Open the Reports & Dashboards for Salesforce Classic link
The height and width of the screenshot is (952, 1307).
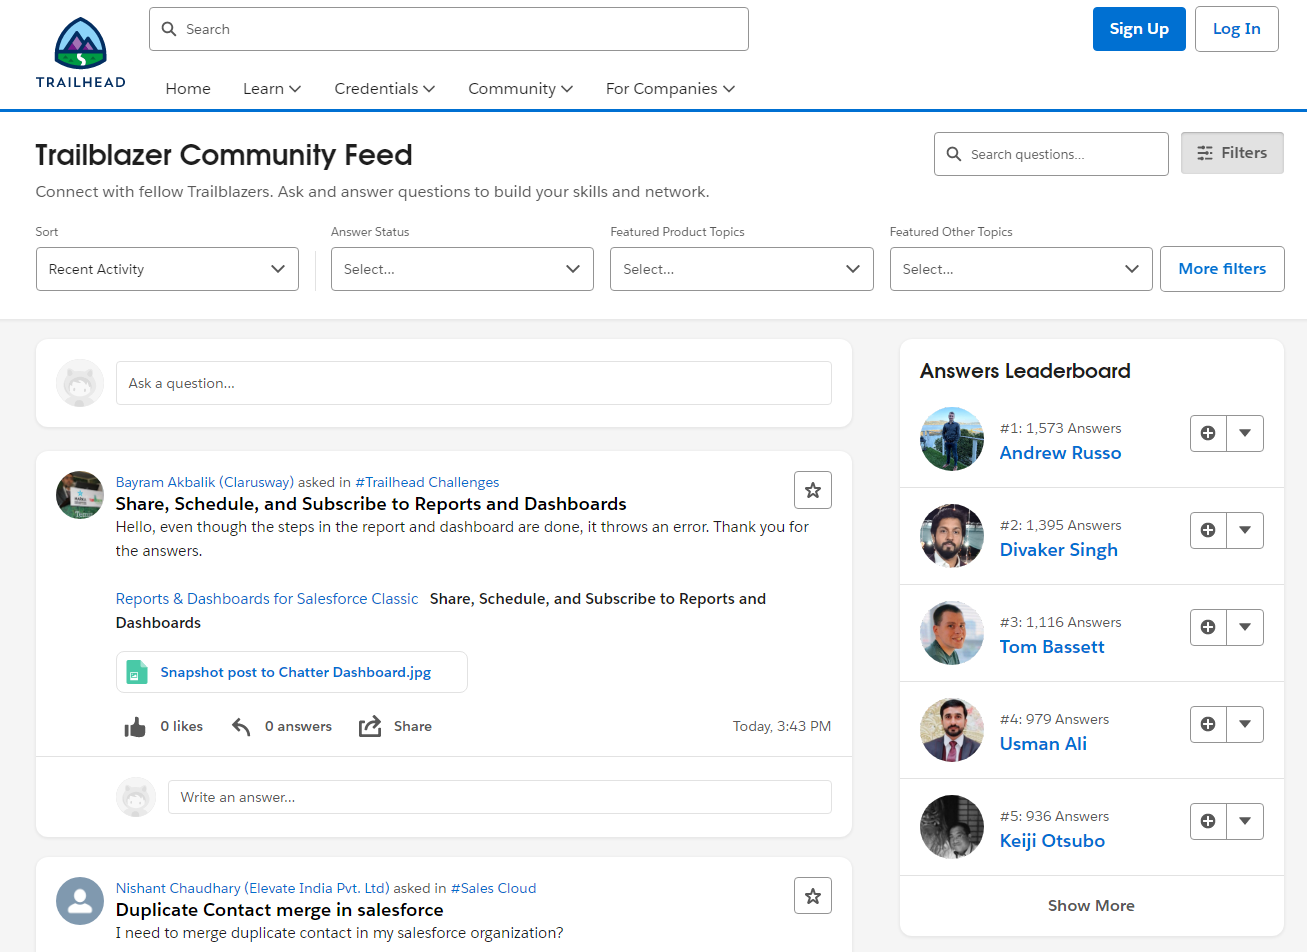pyautogui.click(x=267, y=598)
